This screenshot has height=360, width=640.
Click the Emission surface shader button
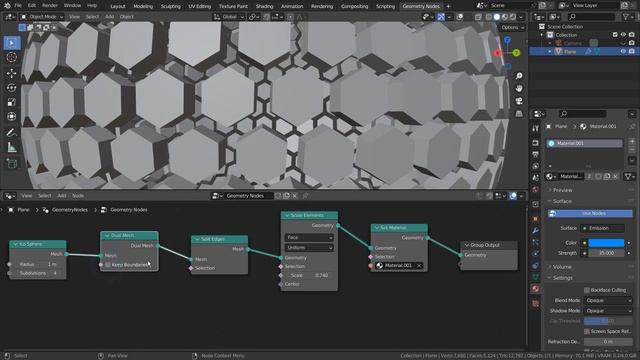603,228
